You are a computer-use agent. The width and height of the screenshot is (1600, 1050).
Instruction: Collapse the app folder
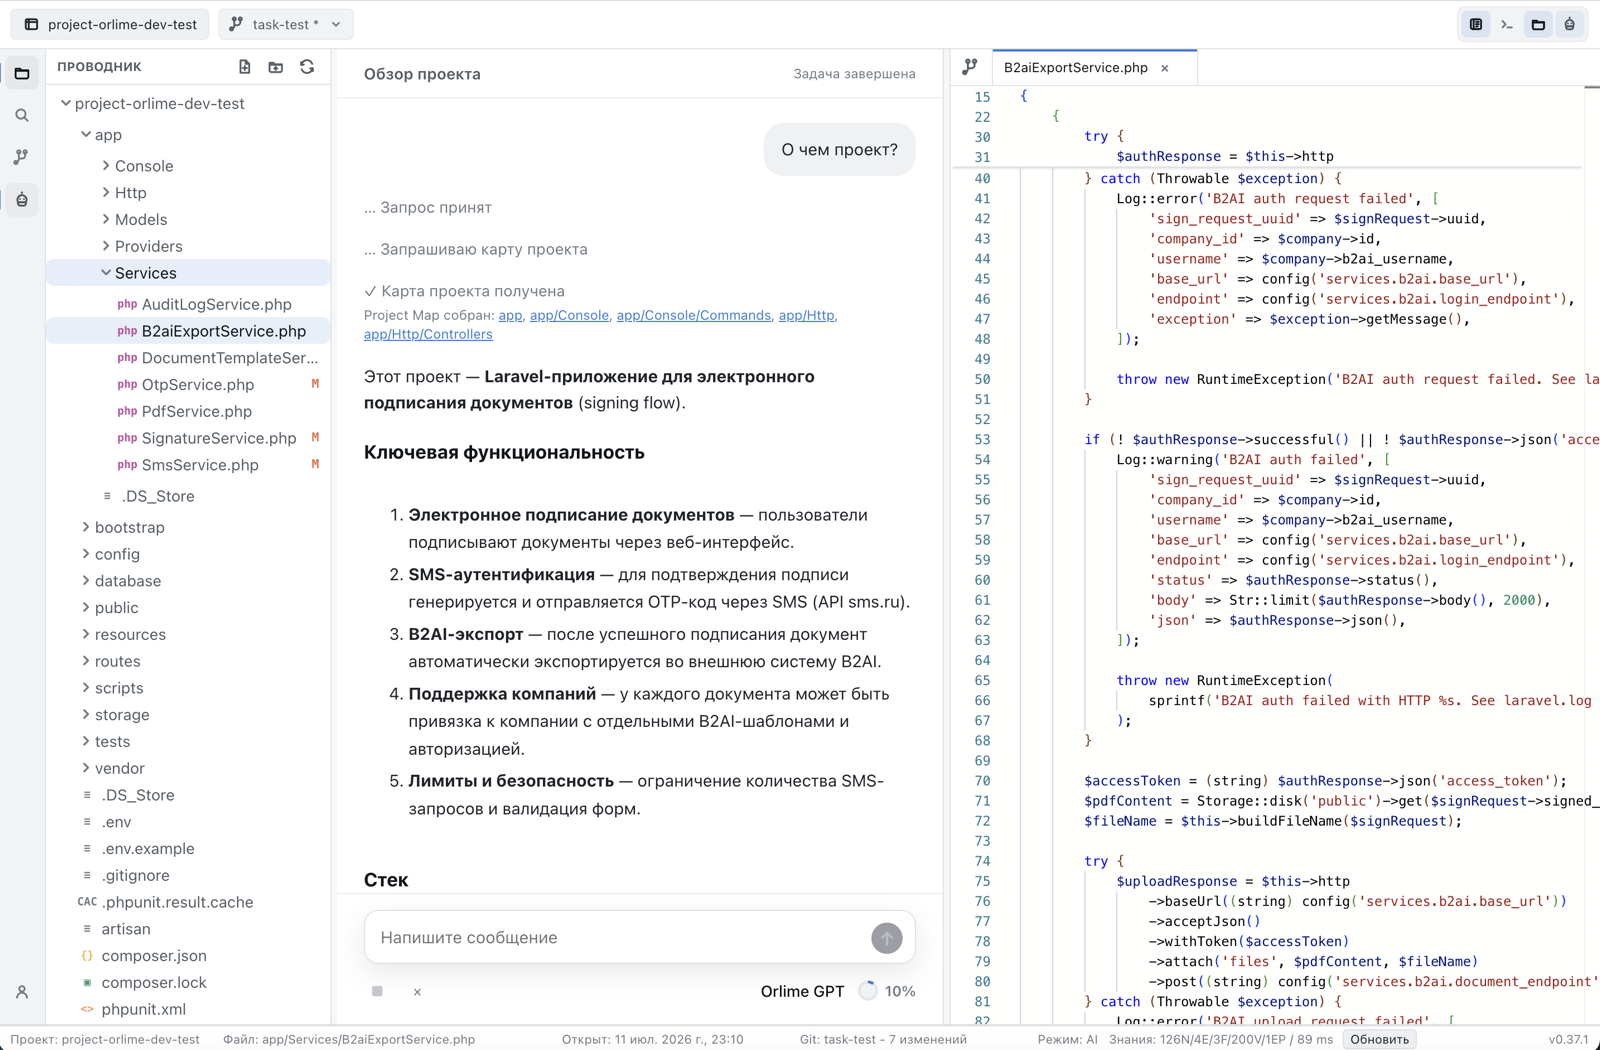[86, 134]
